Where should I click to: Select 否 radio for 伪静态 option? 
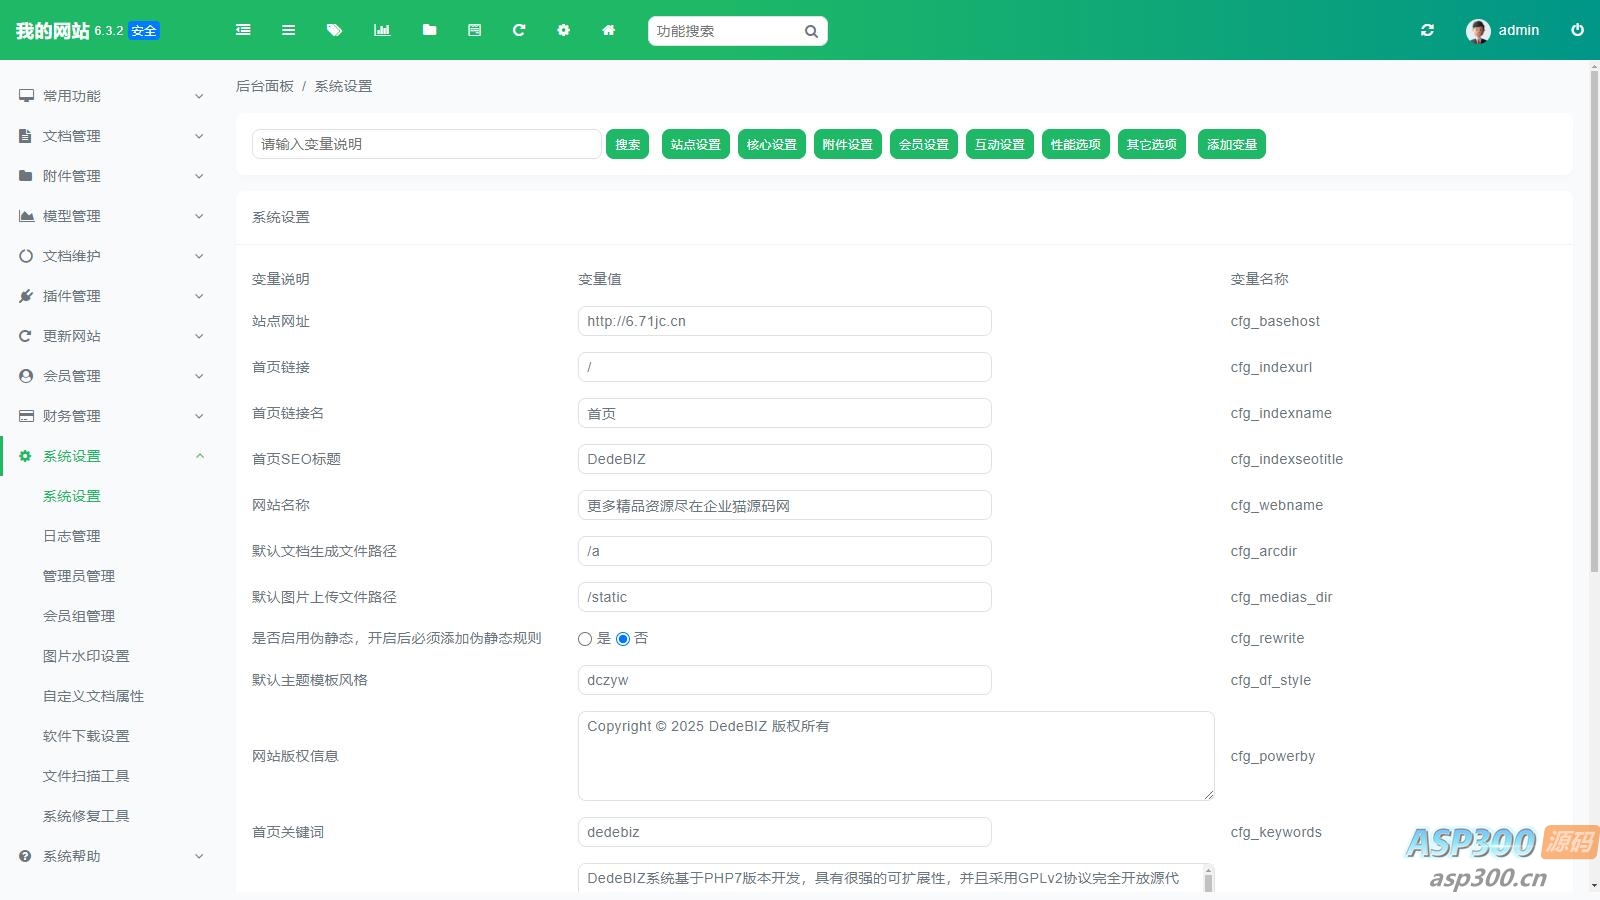point(623,639)
